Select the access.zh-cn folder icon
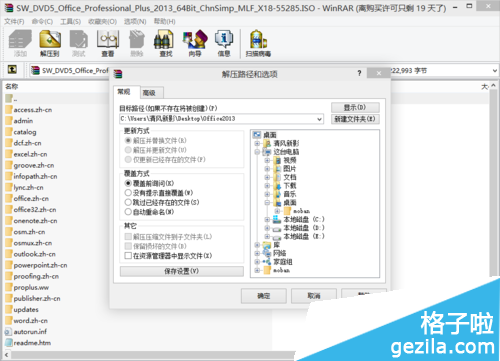The image size is (500, 361). click(9, 110)
